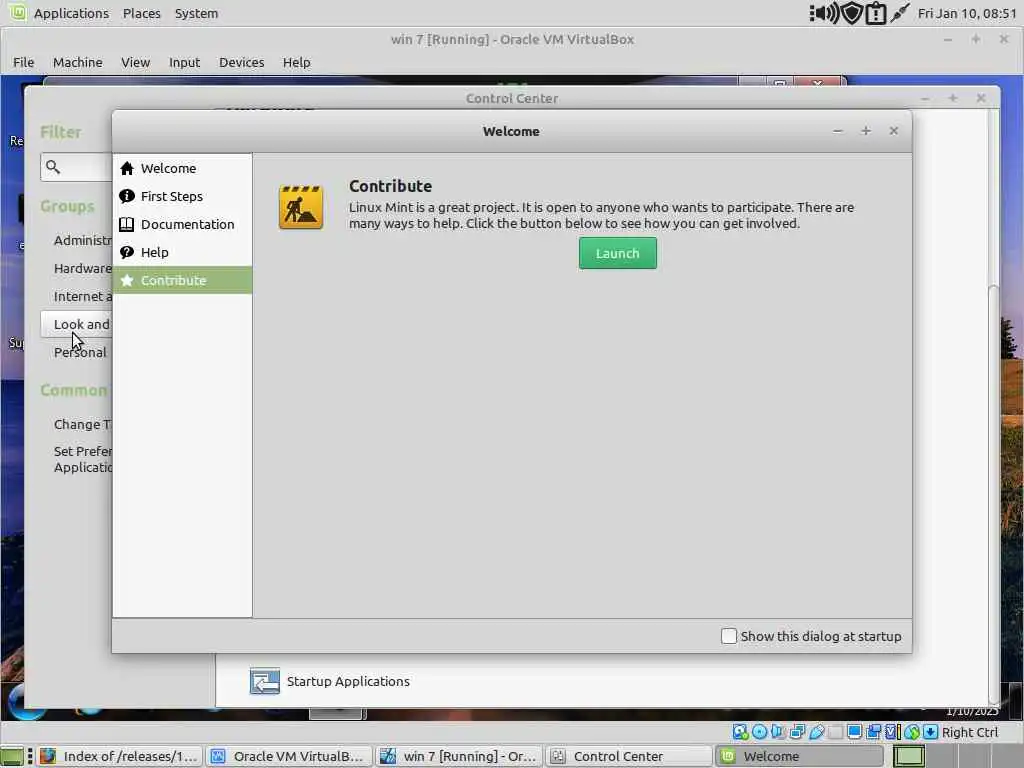Click VirtualBox hard disk activity status icon
This screenshot has width=1024, height=768.
click(740, 732)
